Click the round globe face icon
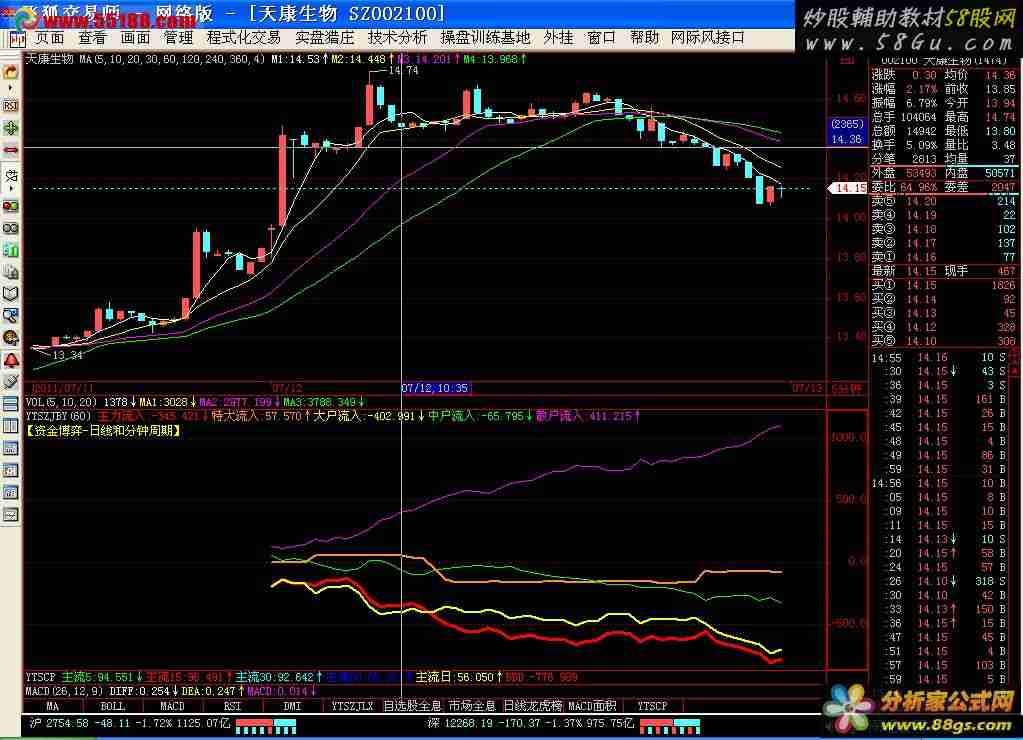1023x740 pixels. (11, 337)
